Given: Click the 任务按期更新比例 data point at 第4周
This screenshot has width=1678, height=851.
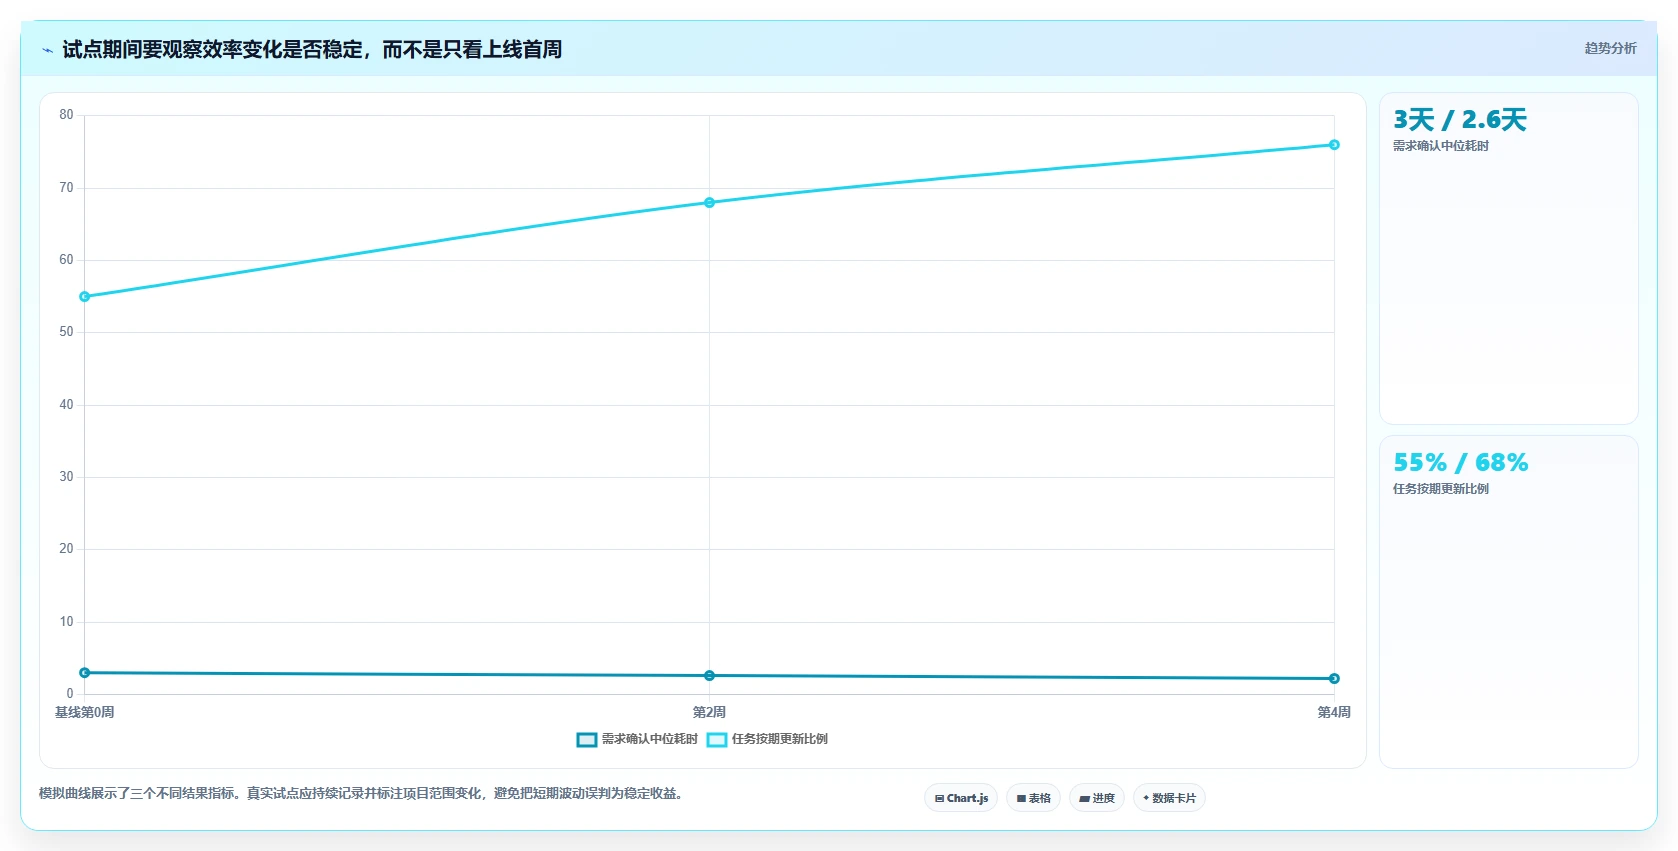Looking at the screenshot, I should click(1334, 145).
